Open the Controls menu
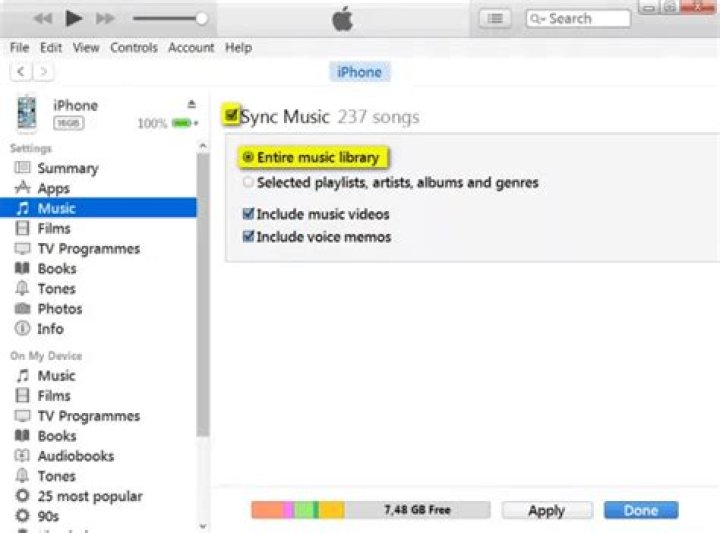Image resolution: width=720 pixels, height=533 pixels. coord(134,47)
